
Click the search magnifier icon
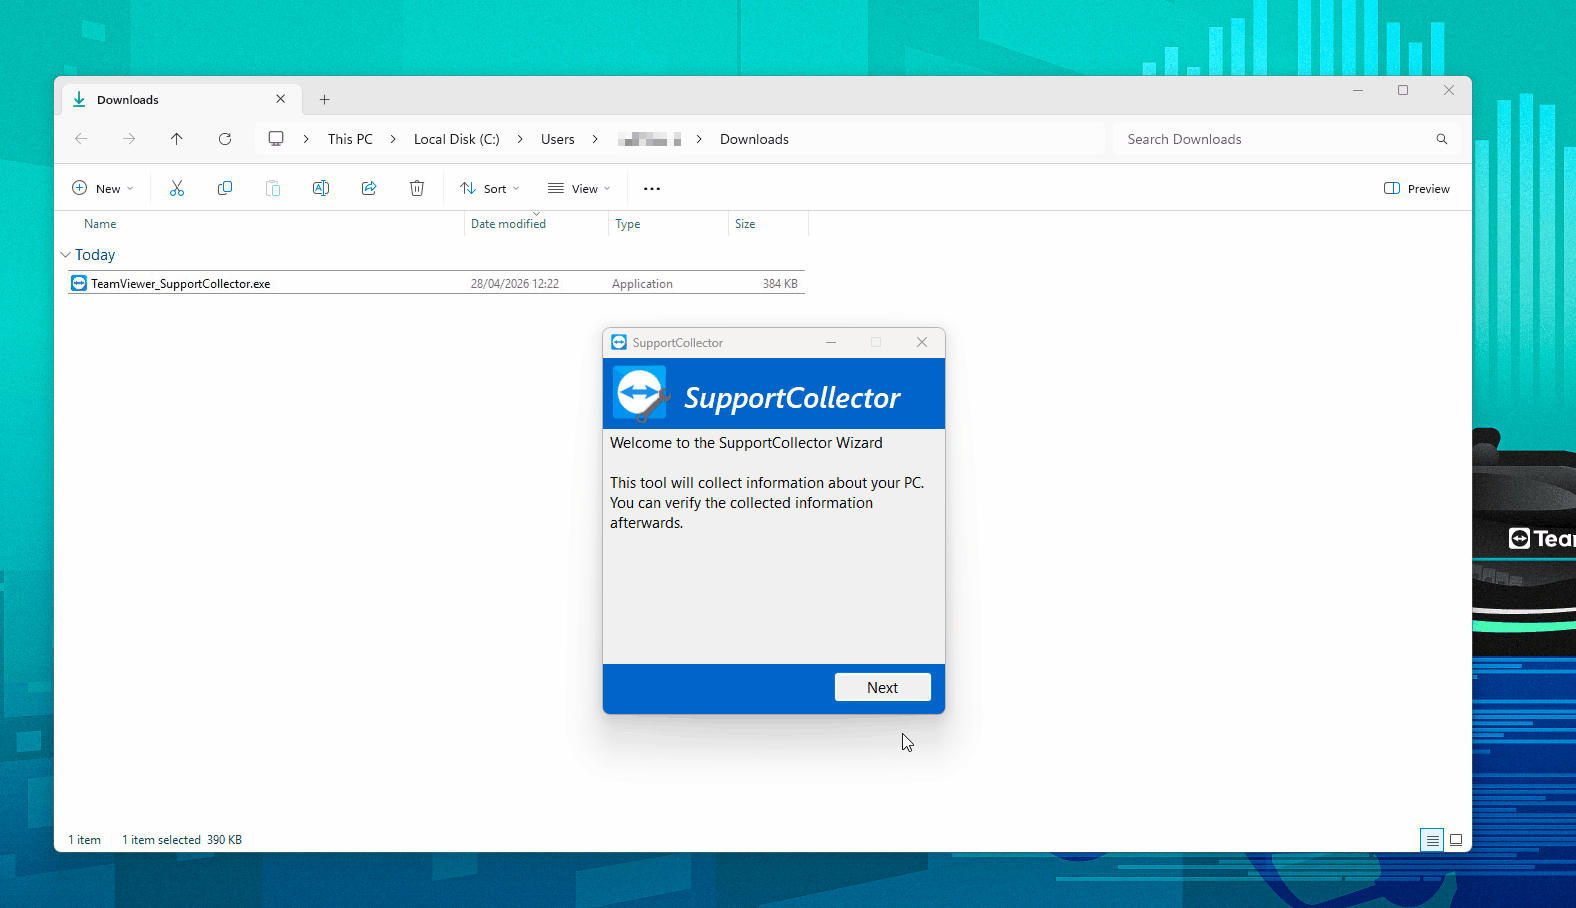1442,139
